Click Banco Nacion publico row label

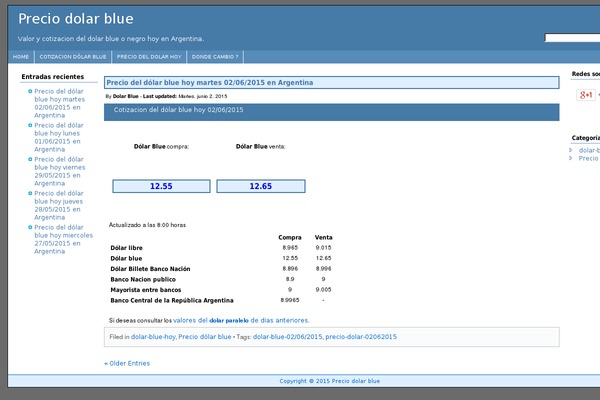point(143,279)
